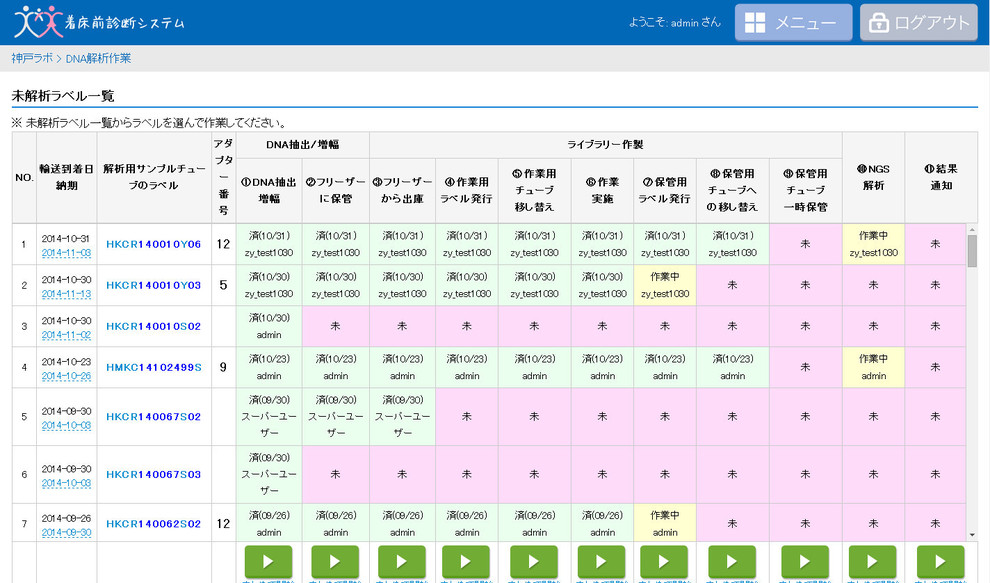
Task: Click due date 2014-10-26 link
Action: 66,376
